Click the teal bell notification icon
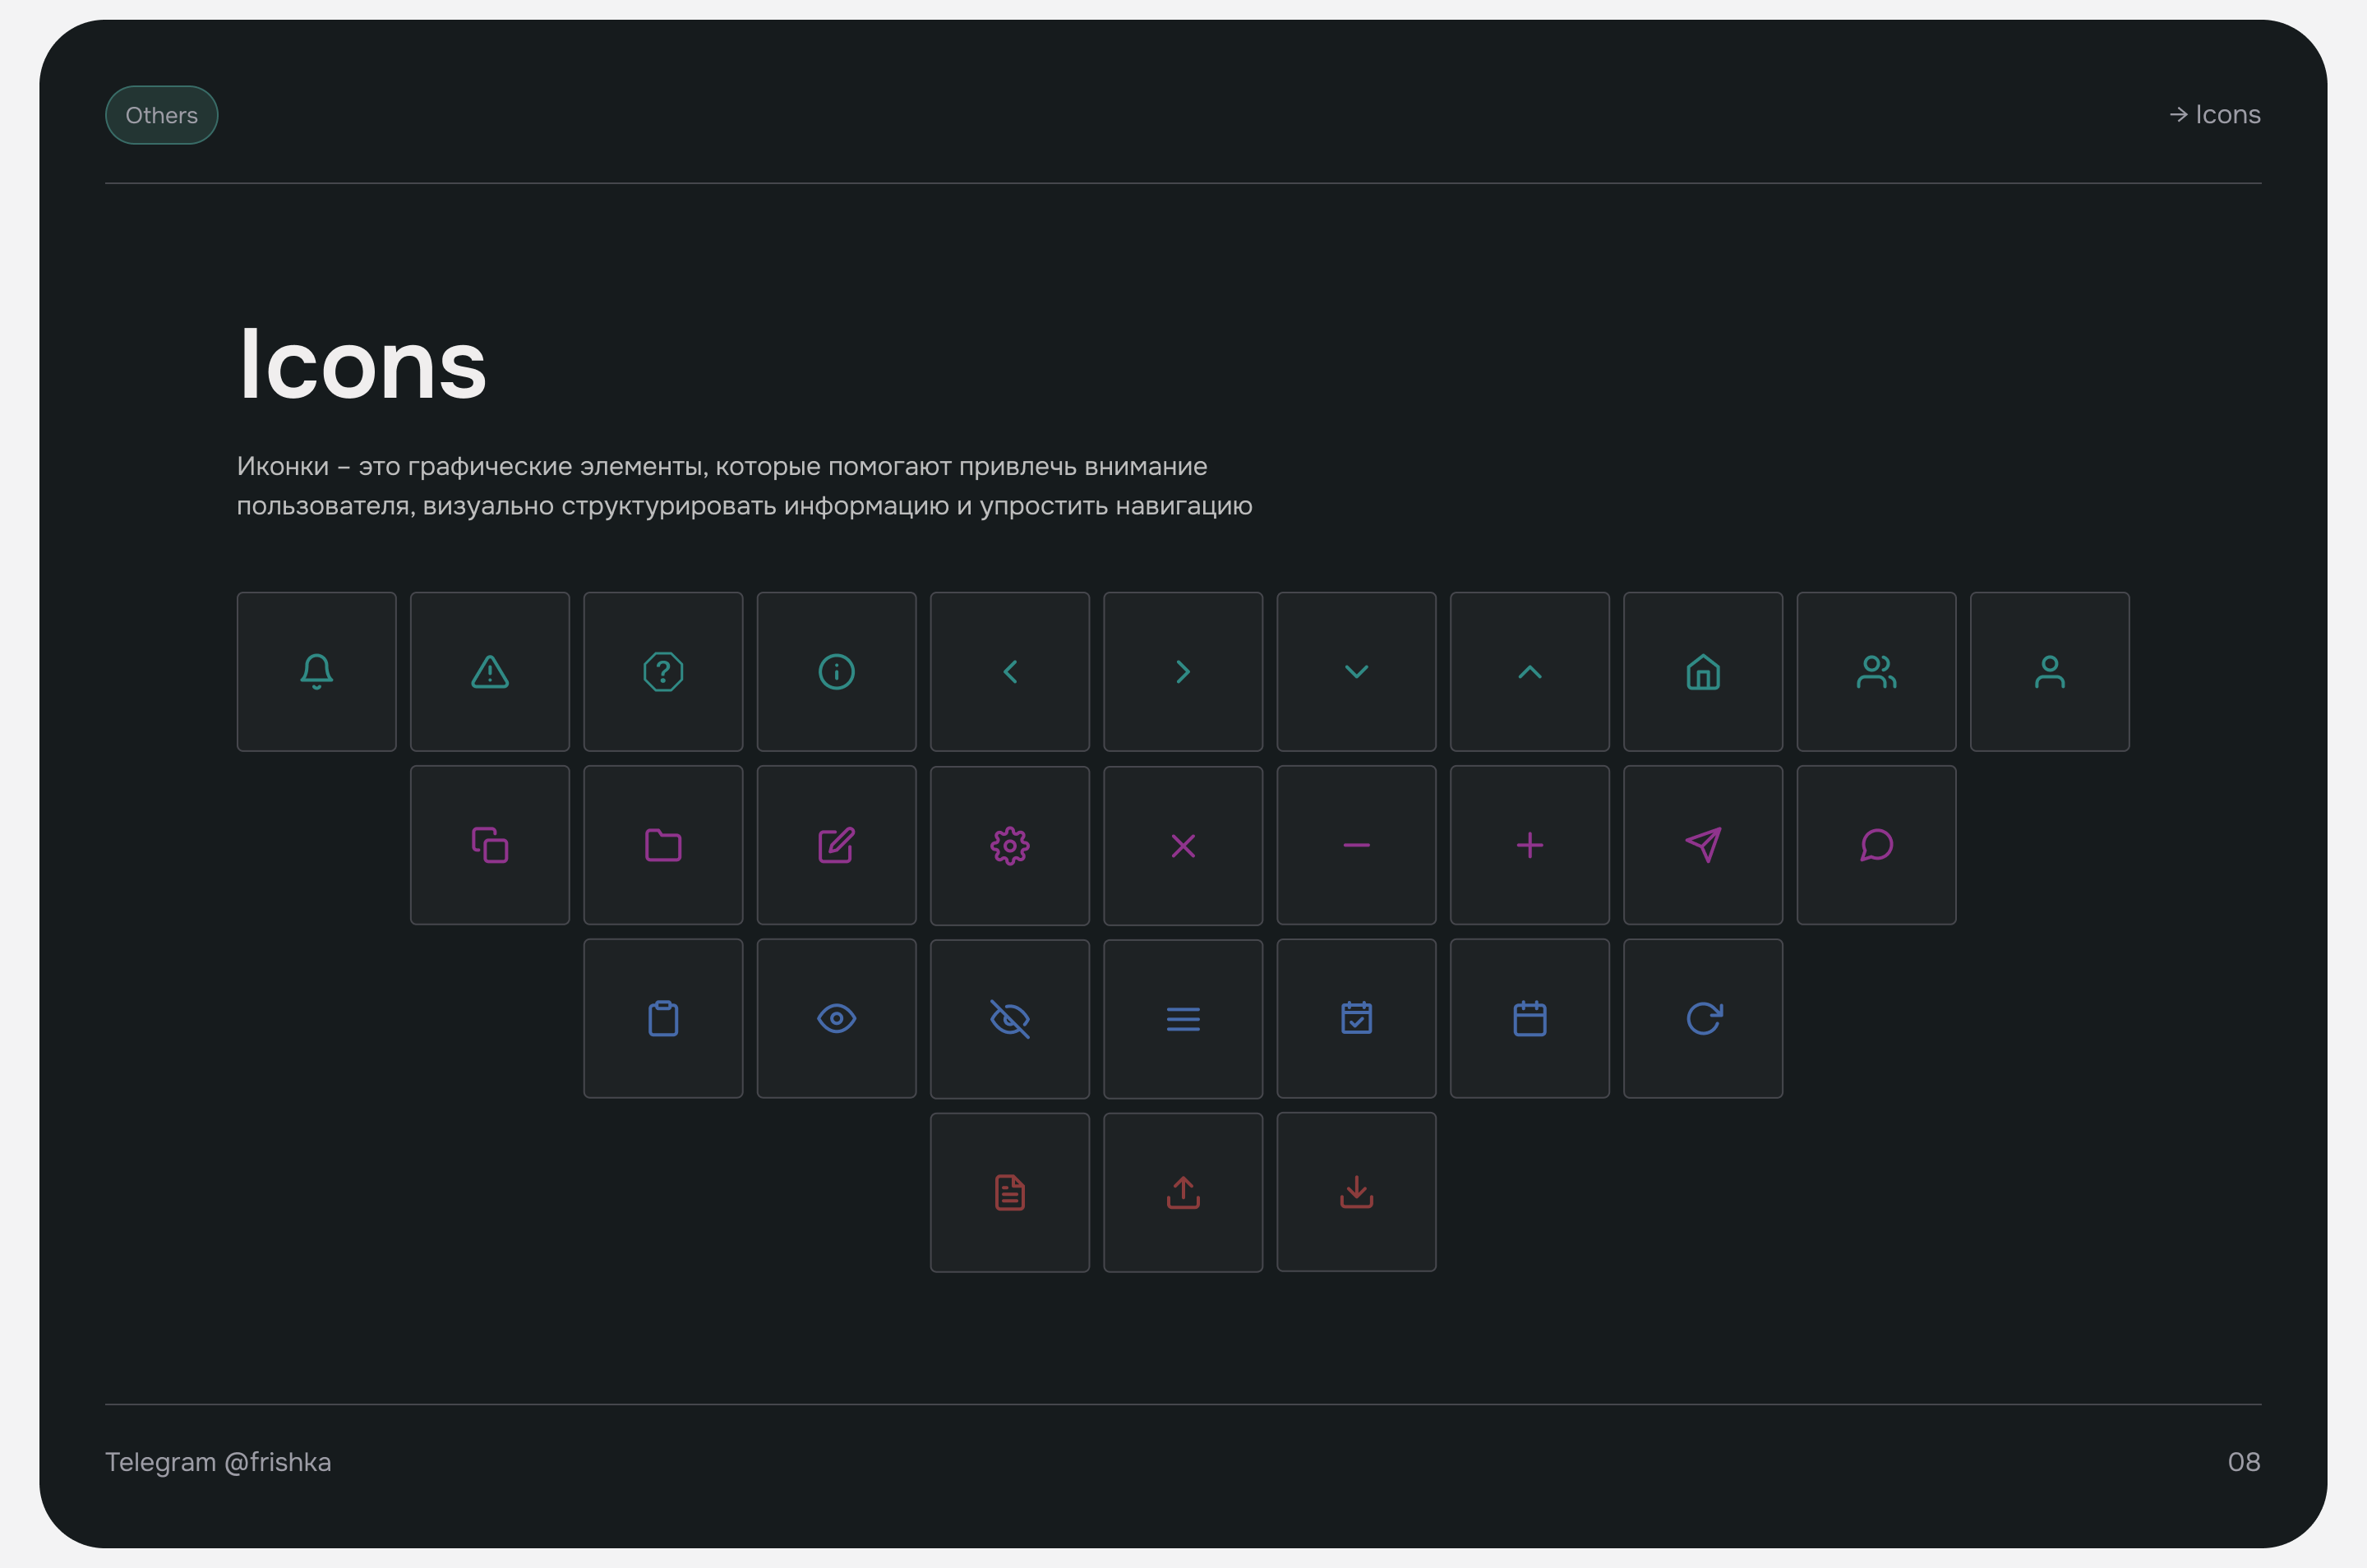This screenshot has height=1568, width=2367. click(x=316, y=671)
